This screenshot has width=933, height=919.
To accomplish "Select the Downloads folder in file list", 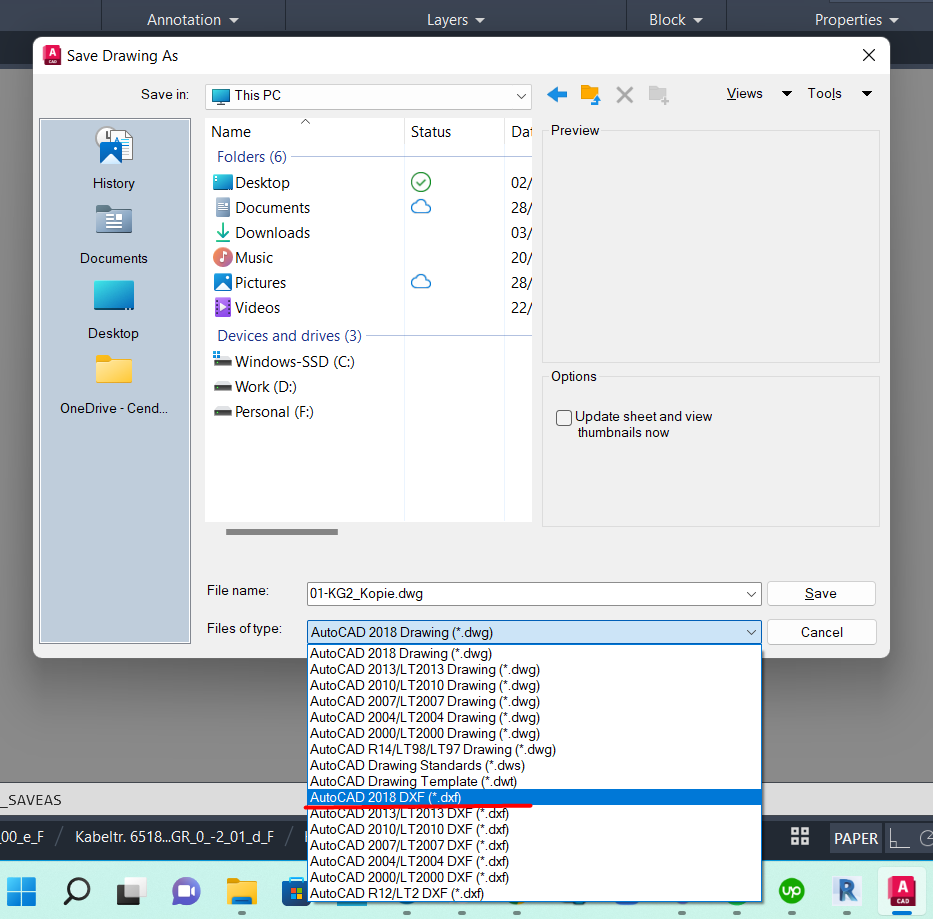I will pyautogui.click(x=262, y=233).
